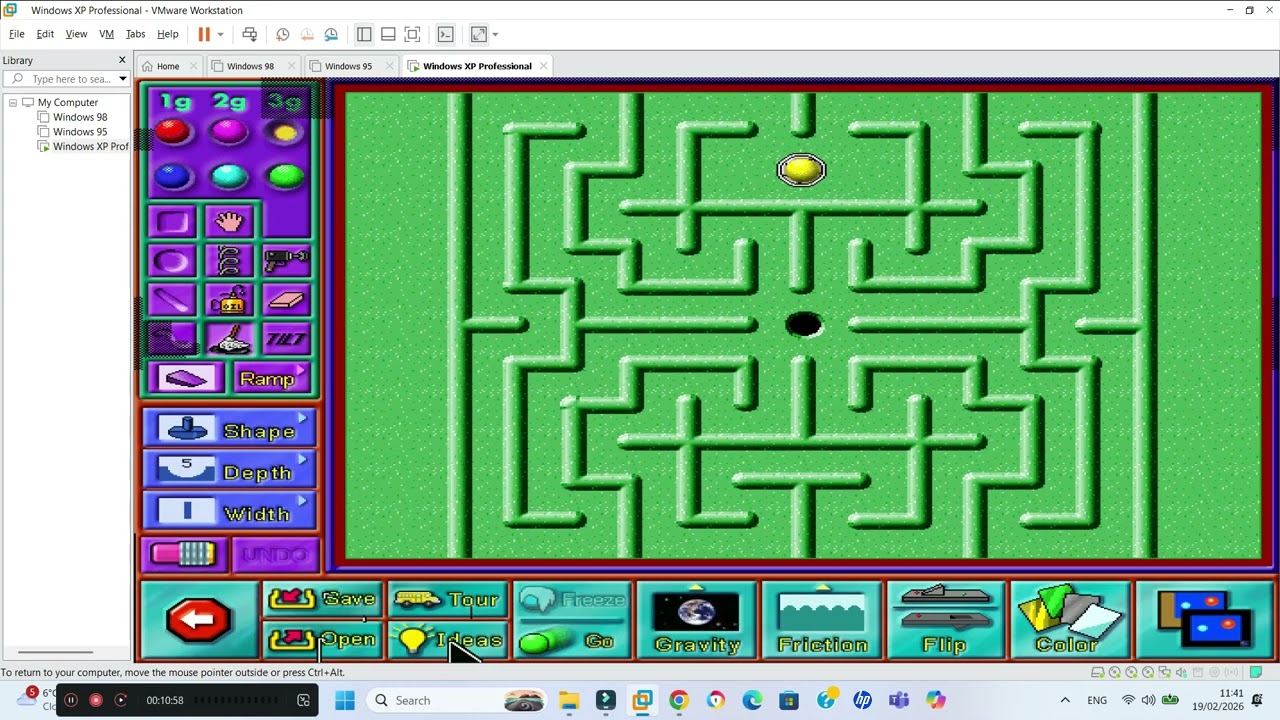Viewport: 1280px width, 720px height.
Task: Open the Friction settings
Action: (x=822, y=621)
